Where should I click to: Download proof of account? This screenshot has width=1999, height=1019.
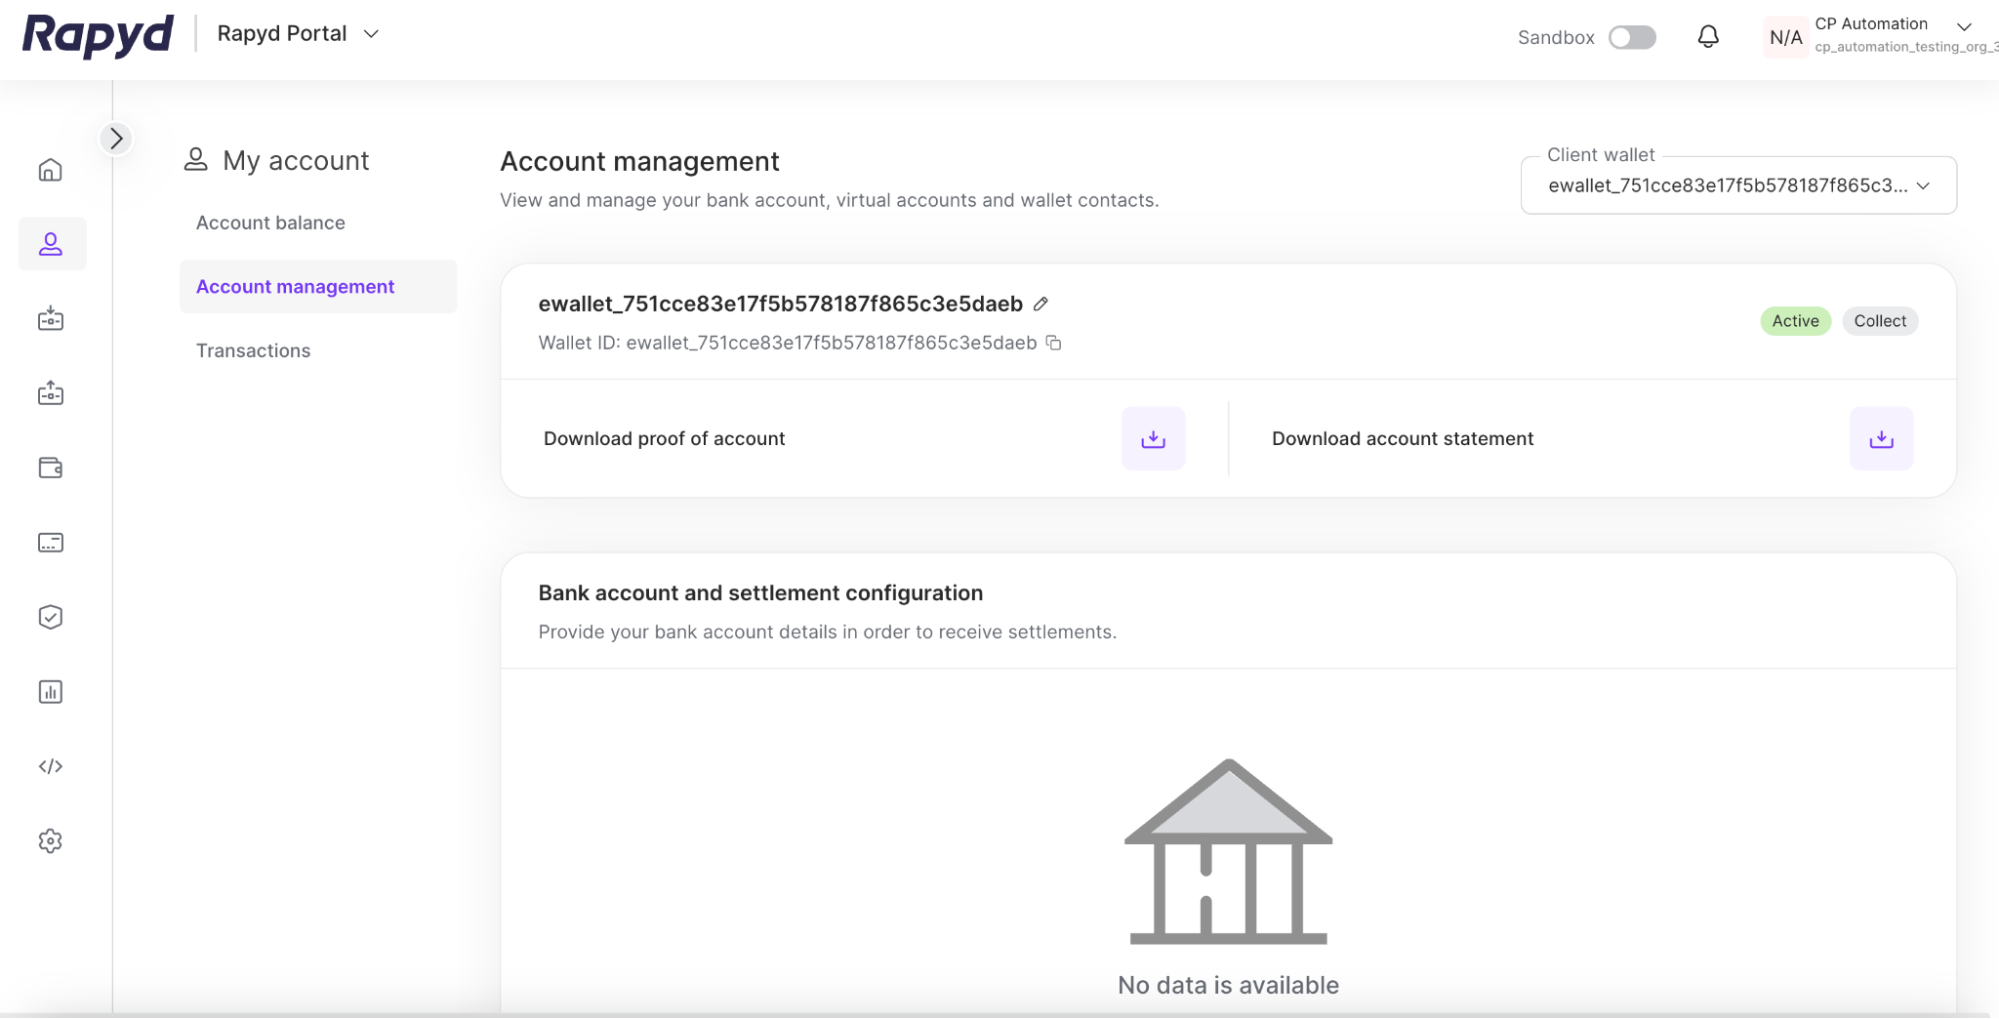point(1153,439)
